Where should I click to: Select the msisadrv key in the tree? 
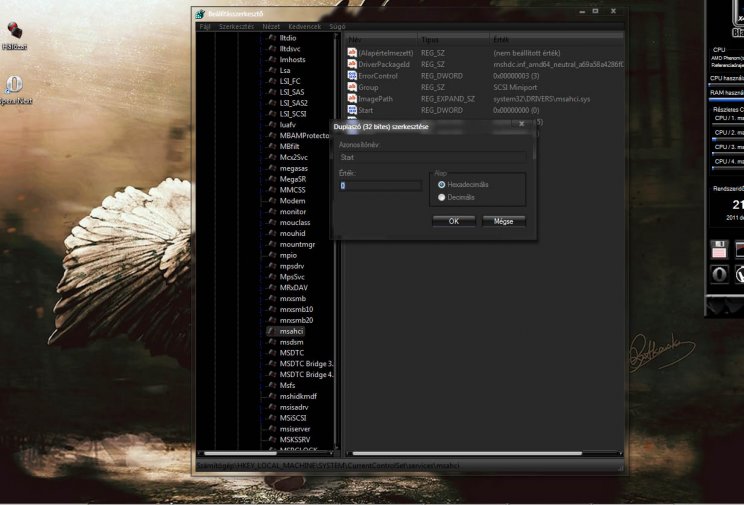click(x=294, y=407)
